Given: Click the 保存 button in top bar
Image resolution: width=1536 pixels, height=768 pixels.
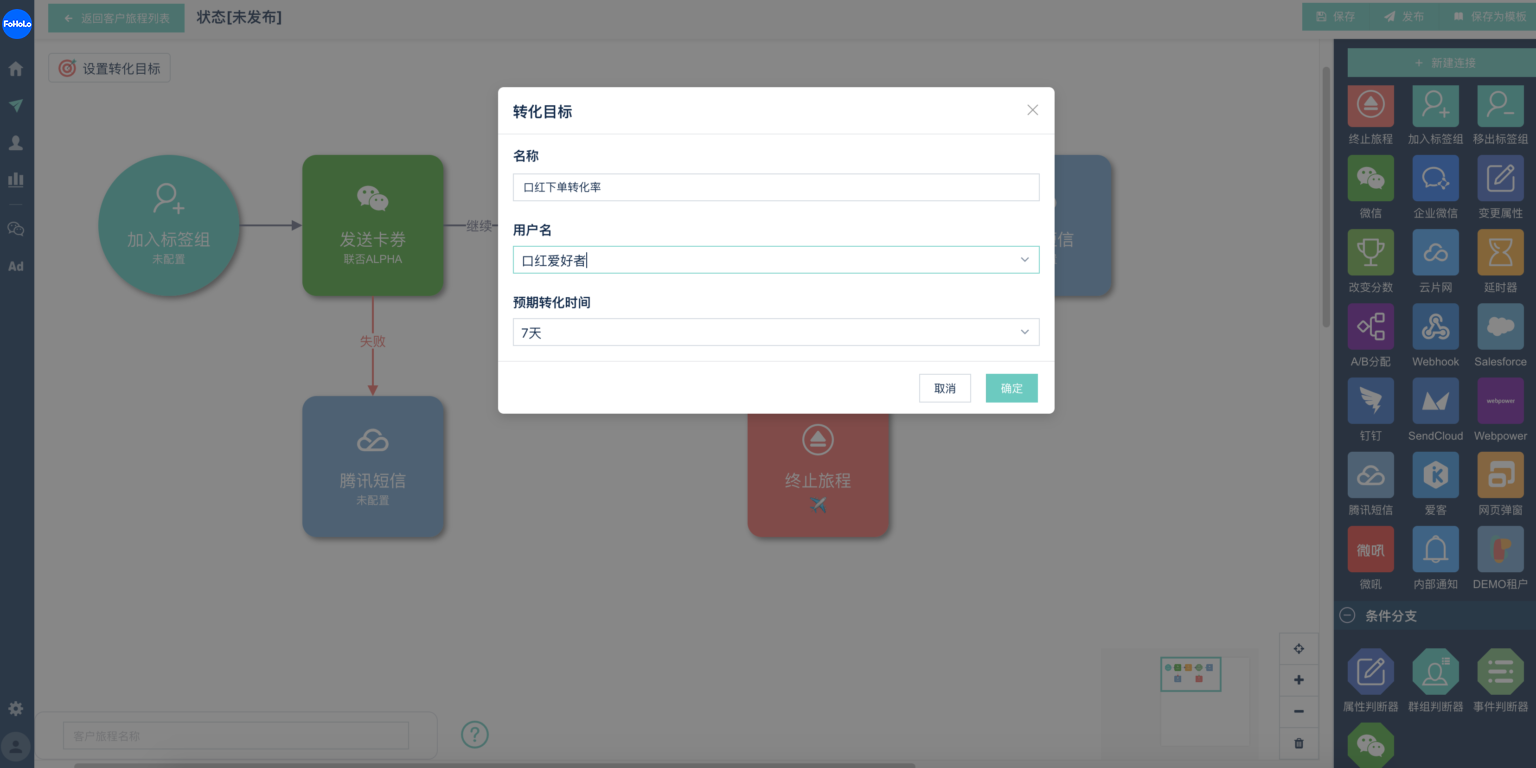Looking at the screenshot, I should [1336, 17].
